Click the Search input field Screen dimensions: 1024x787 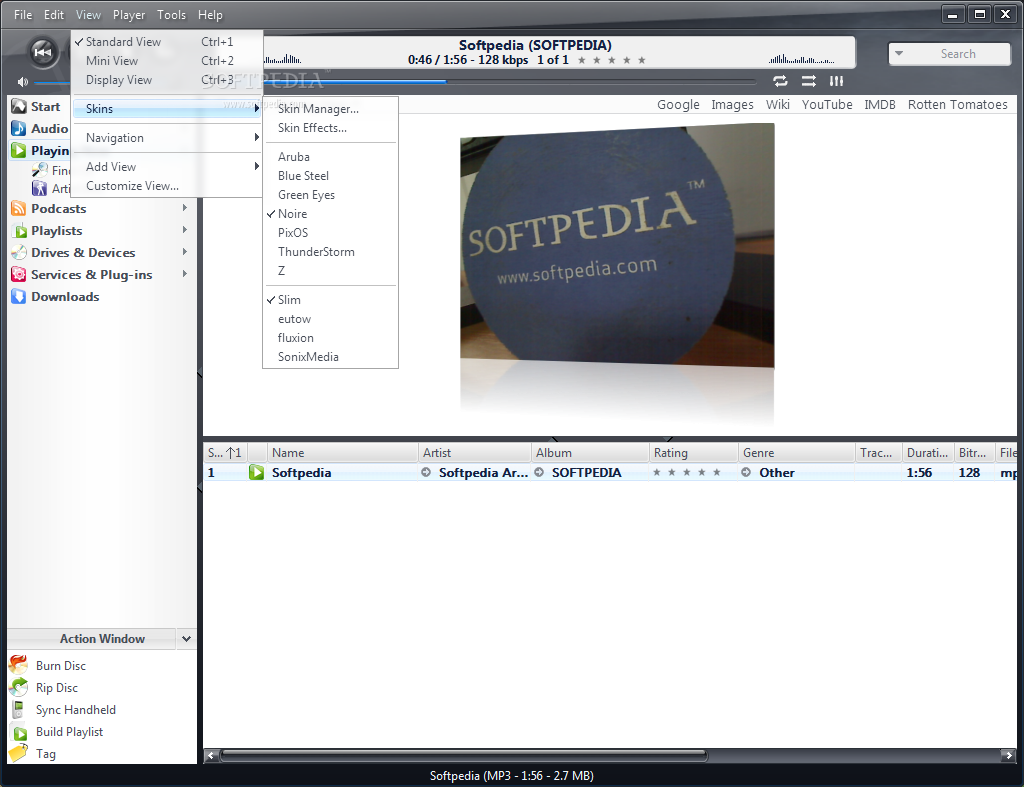(958, 54)
